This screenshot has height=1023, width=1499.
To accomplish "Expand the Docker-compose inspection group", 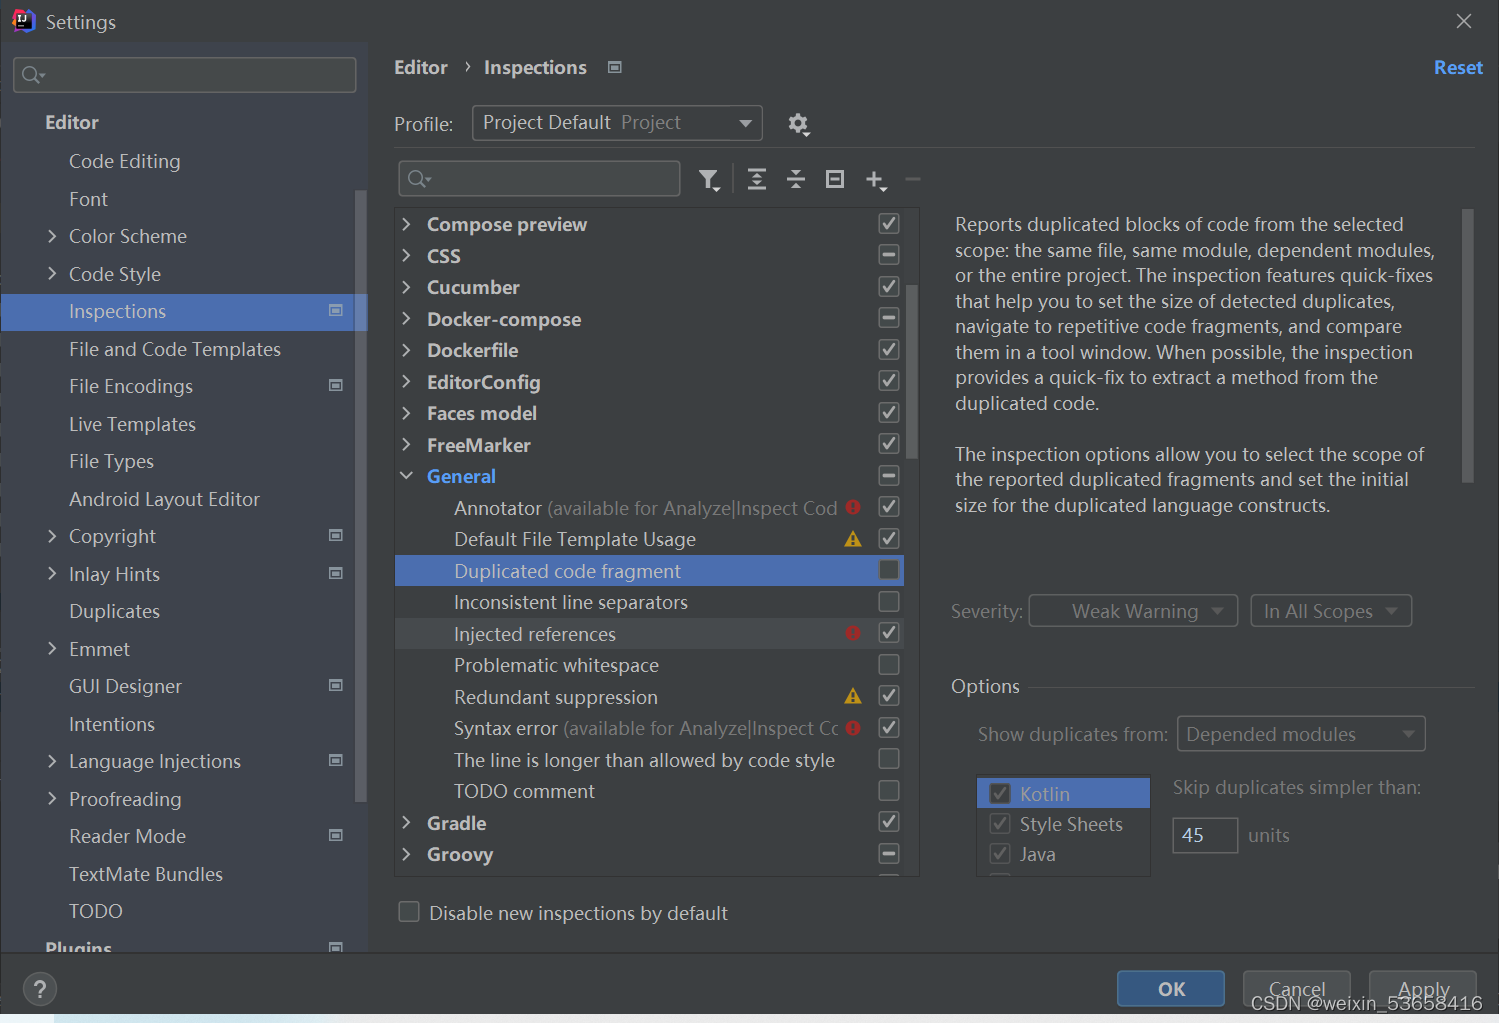I will (x=406, y=318).
